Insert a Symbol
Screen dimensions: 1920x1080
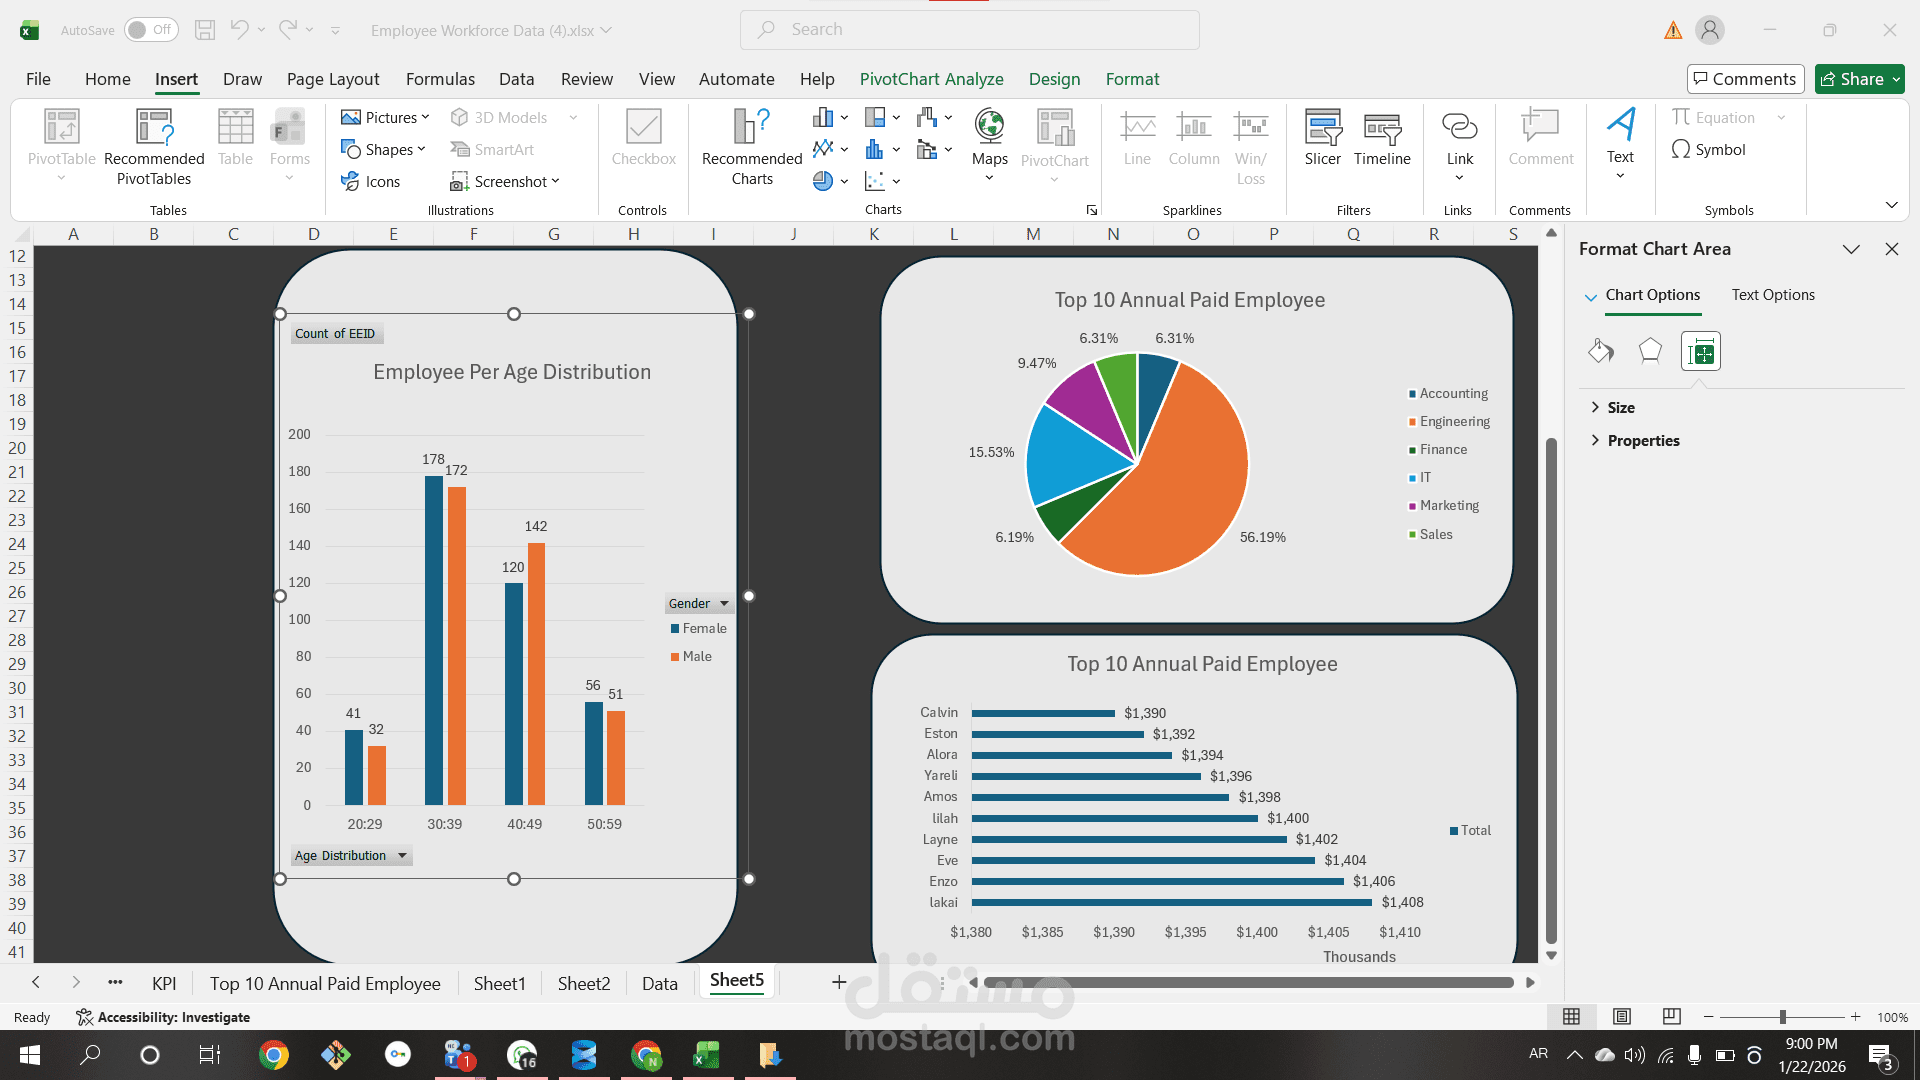click(1708, 149)
